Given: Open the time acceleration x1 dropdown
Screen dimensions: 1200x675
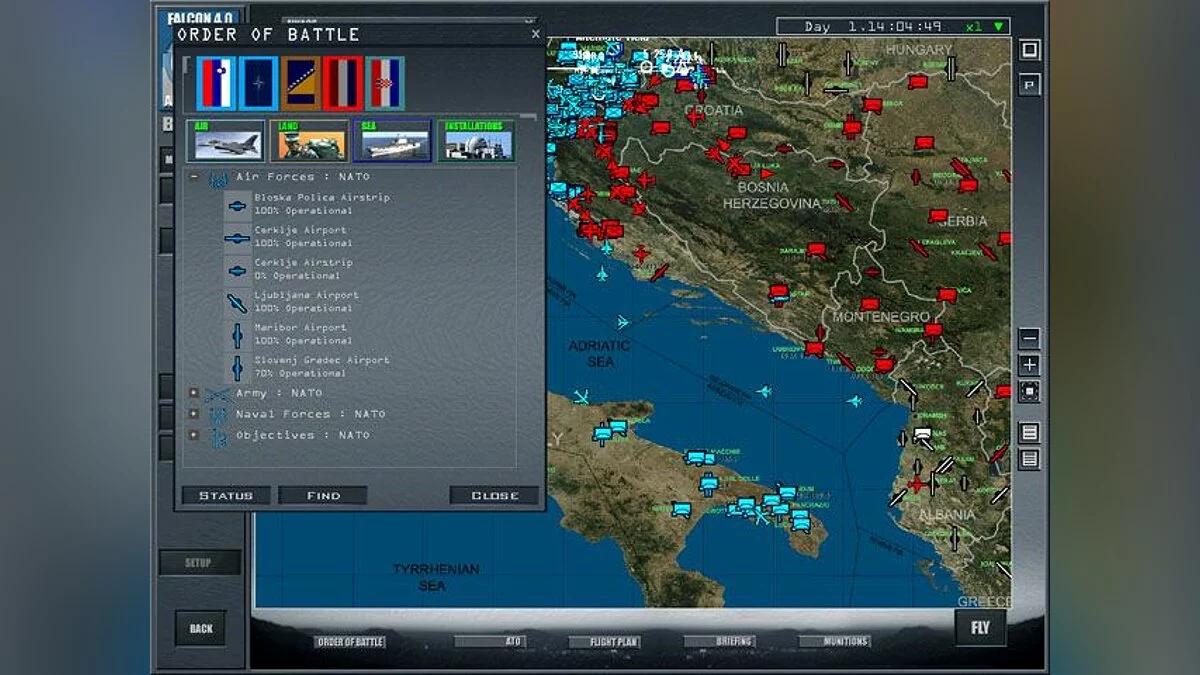Looking at the screenshot, I should coord(987,27).
